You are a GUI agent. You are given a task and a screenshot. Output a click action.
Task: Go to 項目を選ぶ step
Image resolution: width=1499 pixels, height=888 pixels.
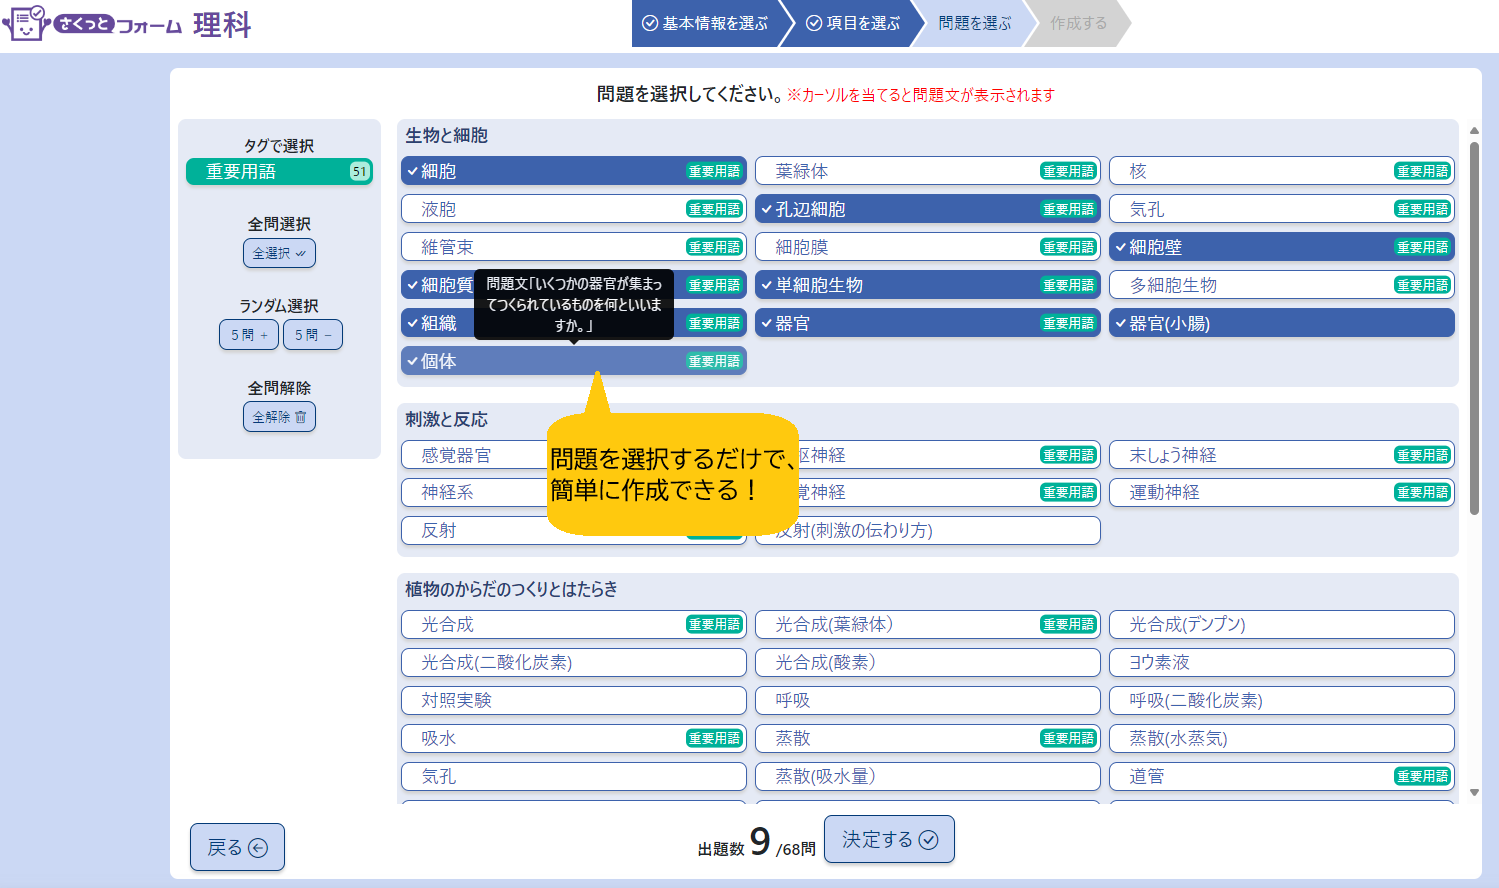coord(853,23)
